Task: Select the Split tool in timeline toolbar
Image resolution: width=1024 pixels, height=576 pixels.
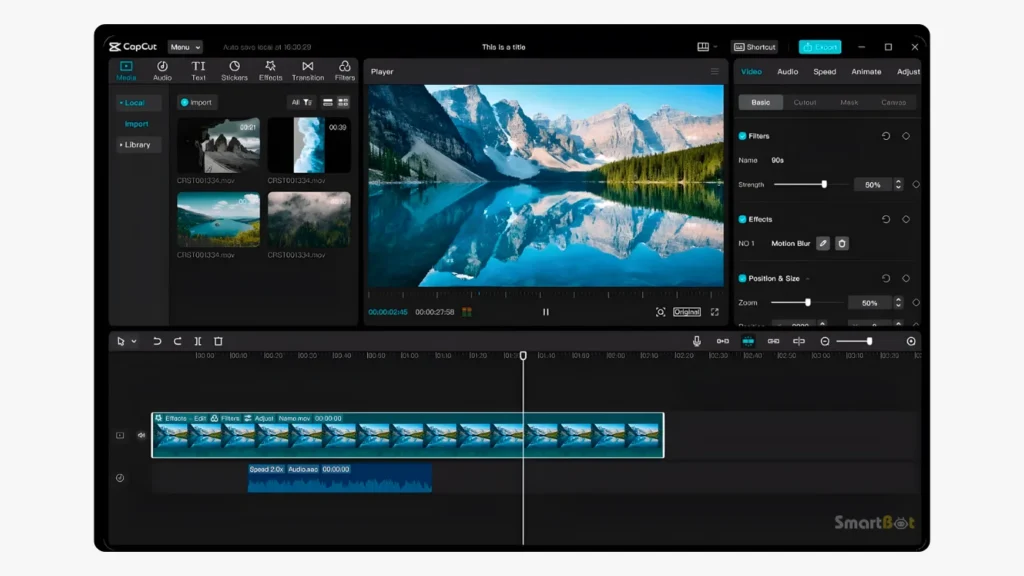Action: [199, 341]
